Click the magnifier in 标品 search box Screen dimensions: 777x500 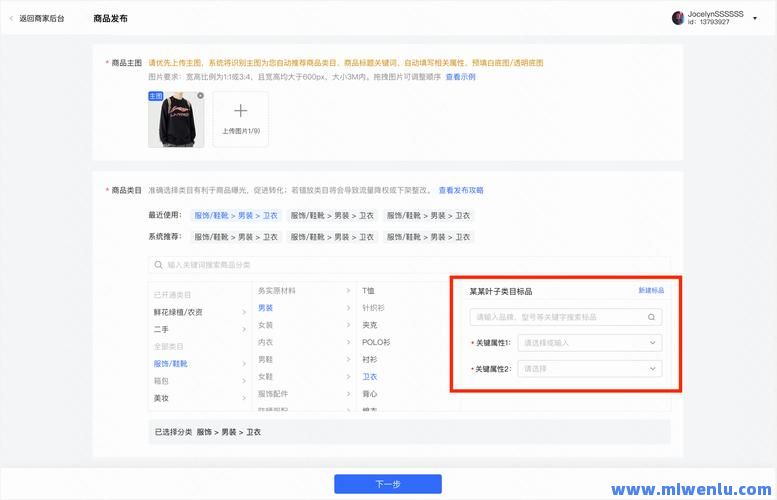[651, 317]
